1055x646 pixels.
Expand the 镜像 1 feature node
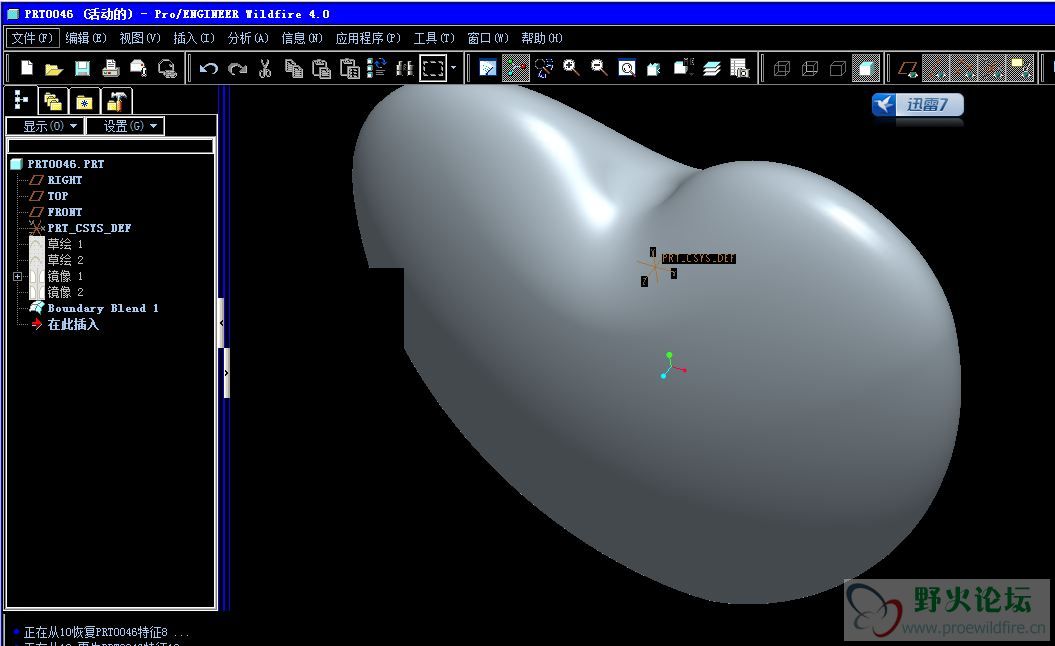[x=17, y=277]
